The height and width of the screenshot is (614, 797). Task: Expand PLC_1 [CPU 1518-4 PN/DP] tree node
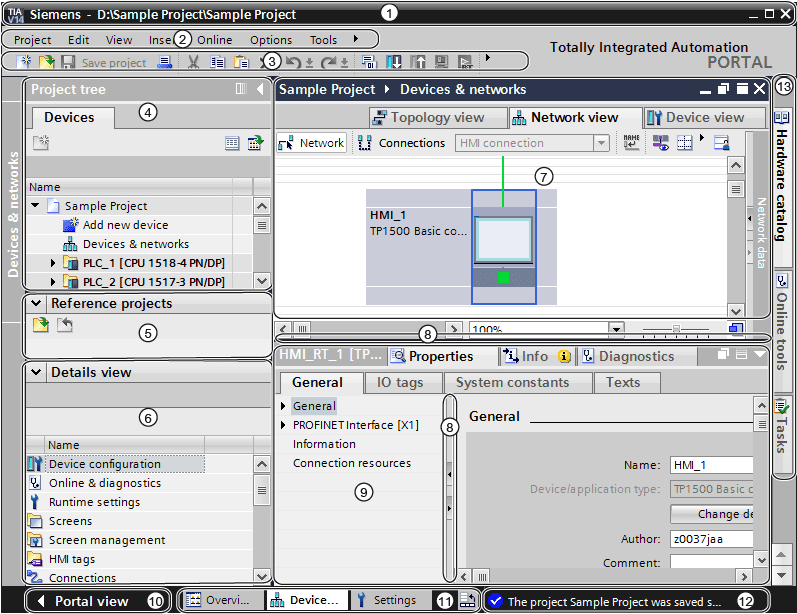[x=54, y=263]
